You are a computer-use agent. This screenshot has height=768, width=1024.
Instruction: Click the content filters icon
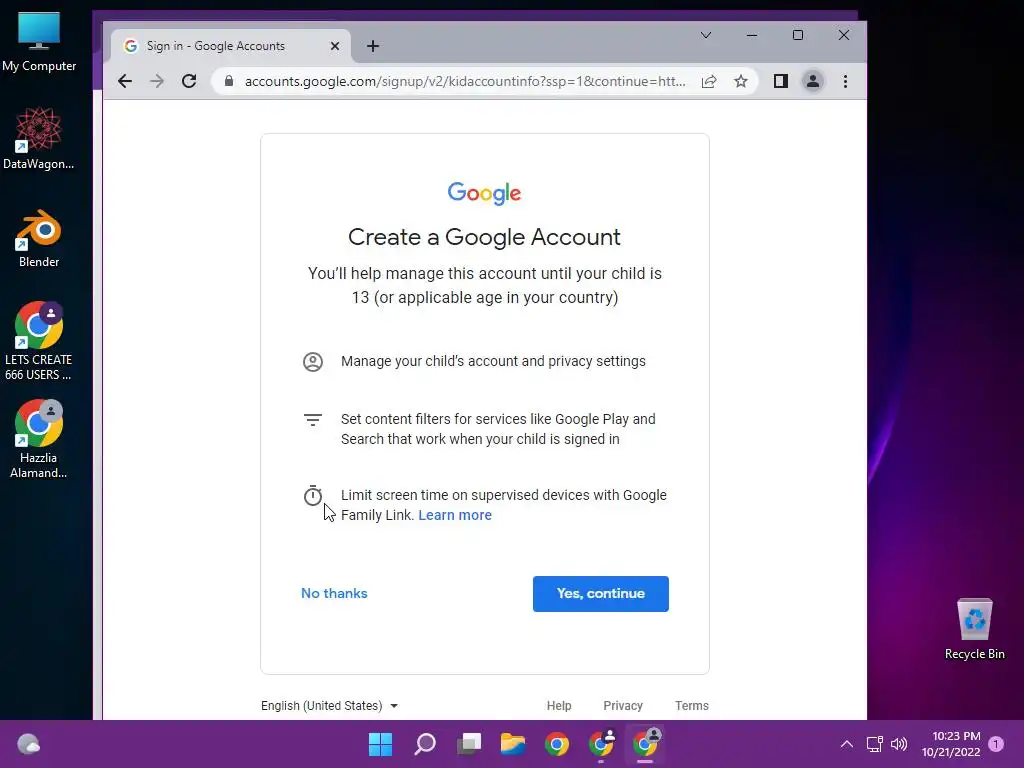[x=313, y=419]
